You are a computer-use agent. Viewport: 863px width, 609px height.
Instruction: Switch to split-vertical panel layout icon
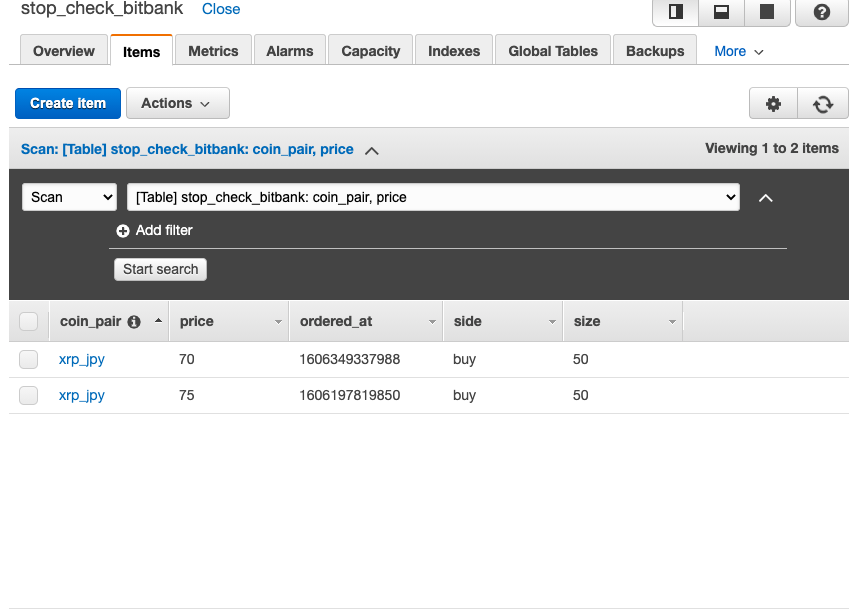pos(675,12)
